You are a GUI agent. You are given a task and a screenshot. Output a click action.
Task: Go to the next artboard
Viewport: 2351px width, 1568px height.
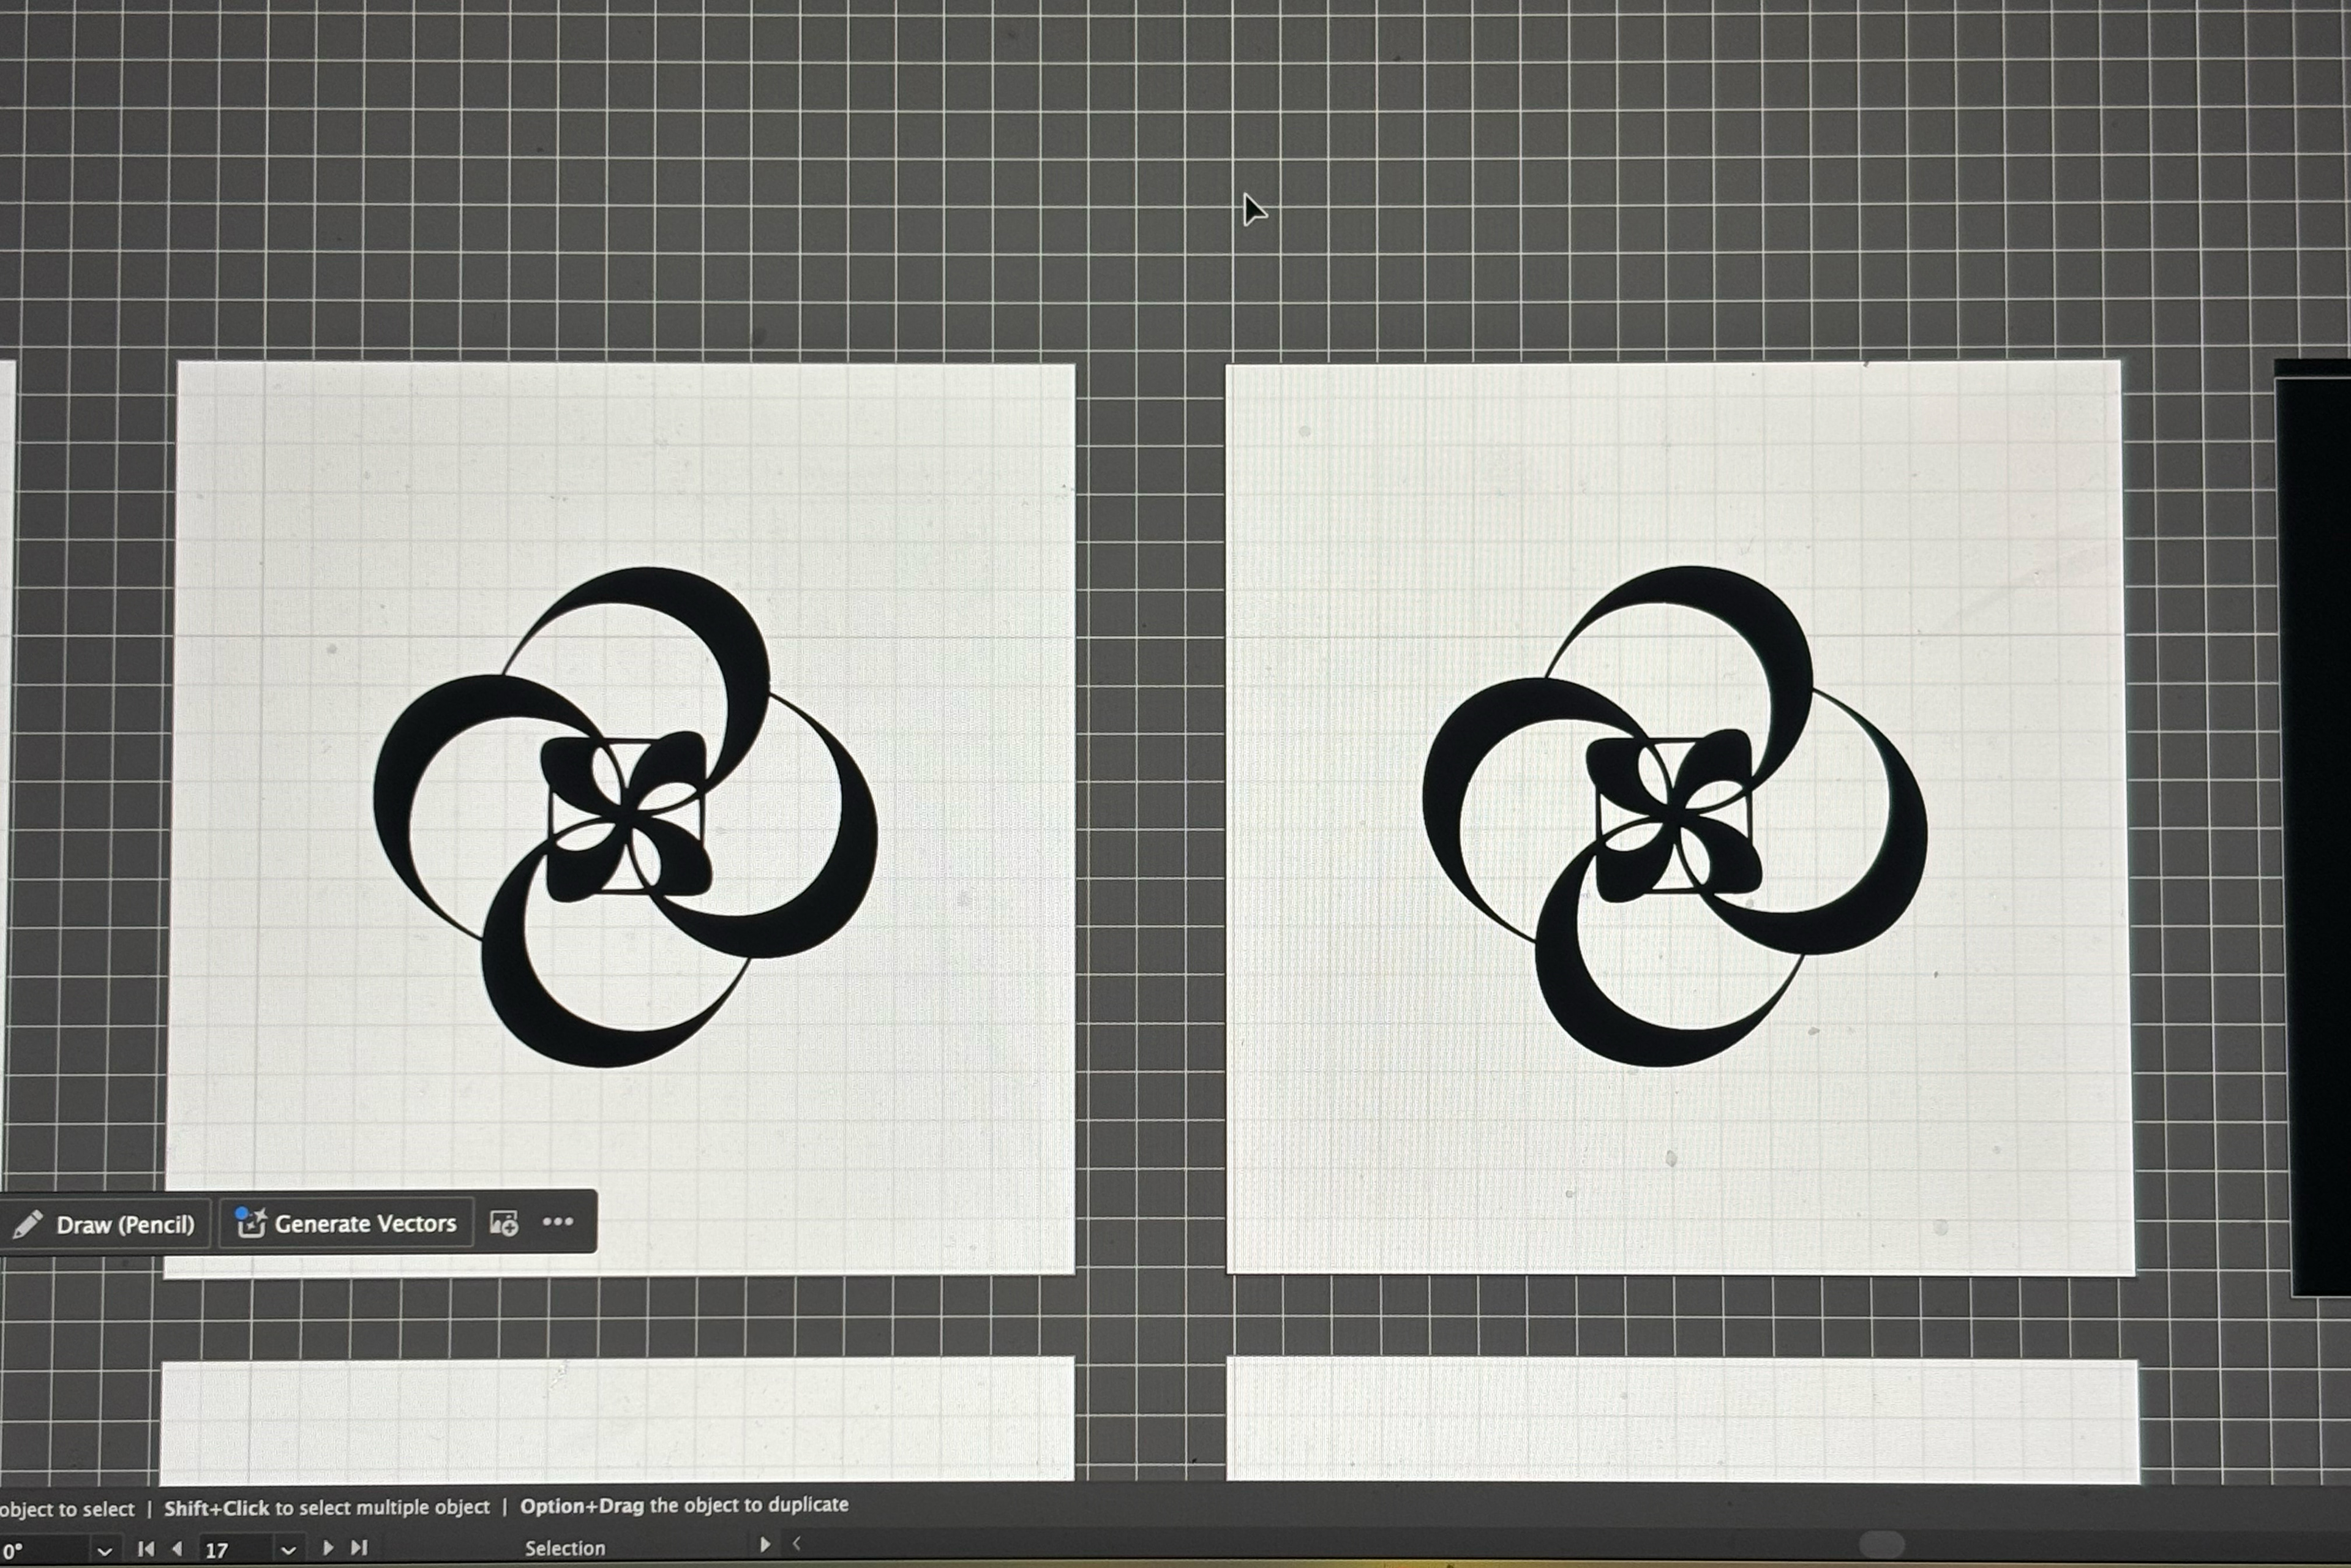pos(328,1547)
